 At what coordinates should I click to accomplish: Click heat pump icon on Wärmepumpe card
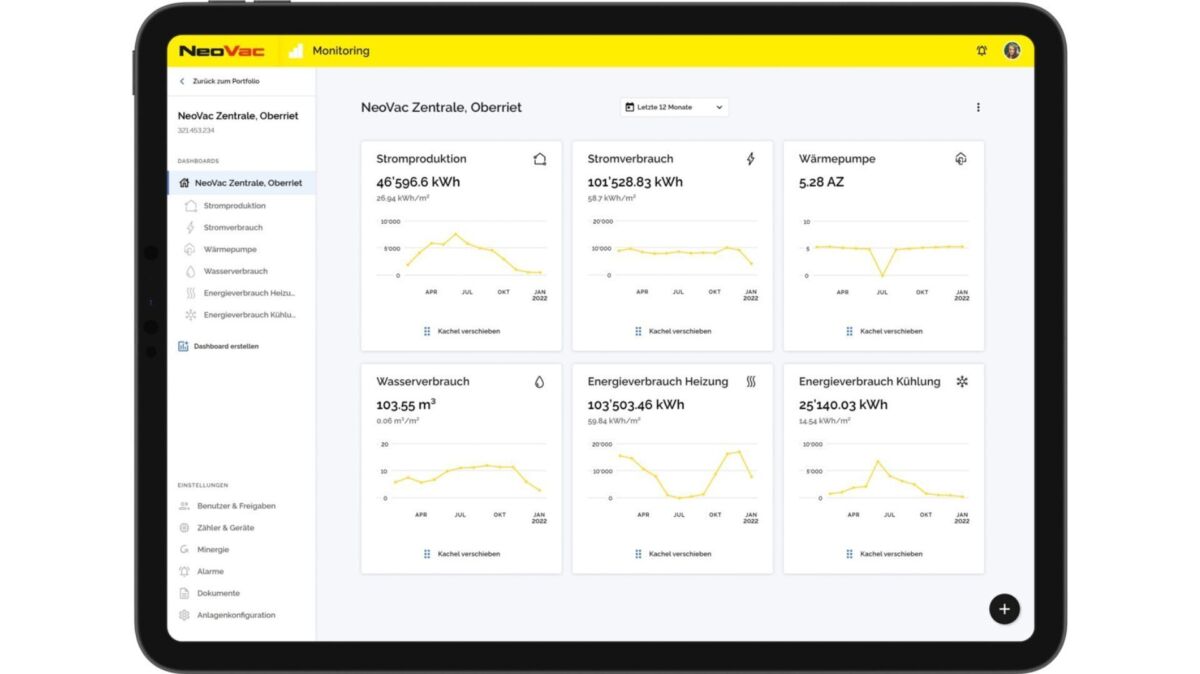pos(961,159)
